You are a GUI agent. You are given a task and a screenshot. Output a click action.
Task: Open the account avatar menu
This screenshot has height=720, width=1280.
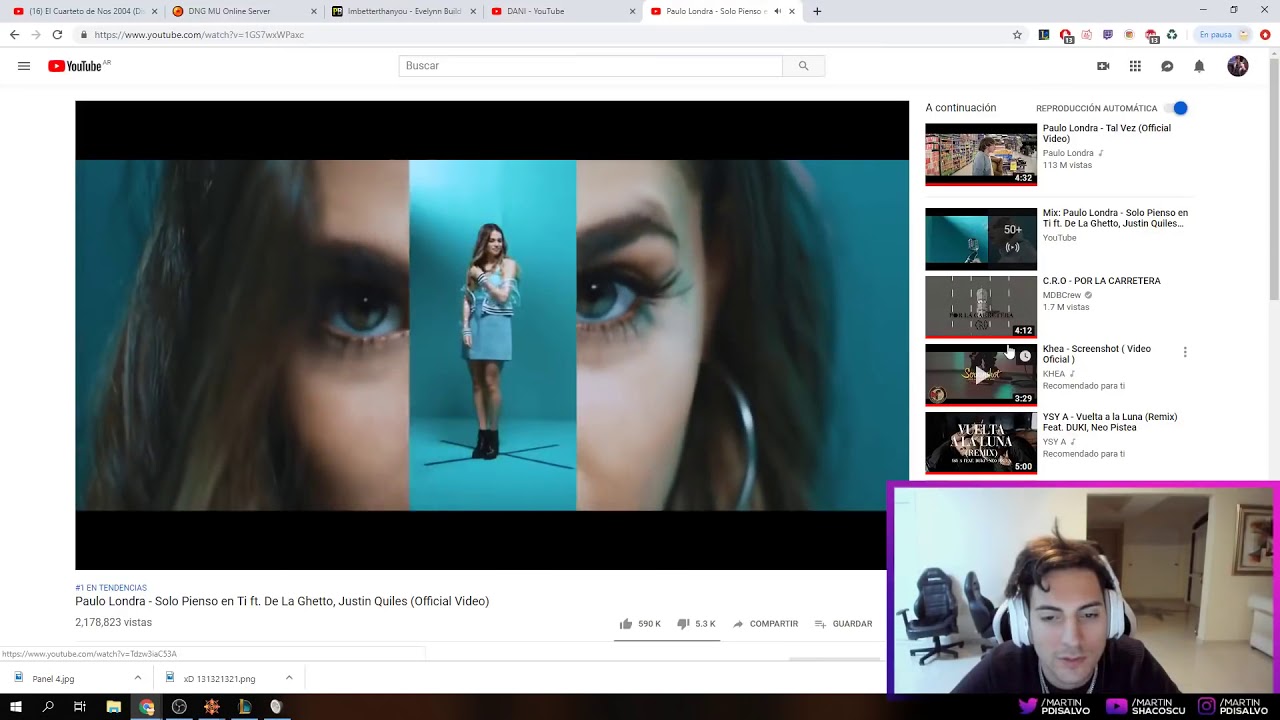point(1238,66)
